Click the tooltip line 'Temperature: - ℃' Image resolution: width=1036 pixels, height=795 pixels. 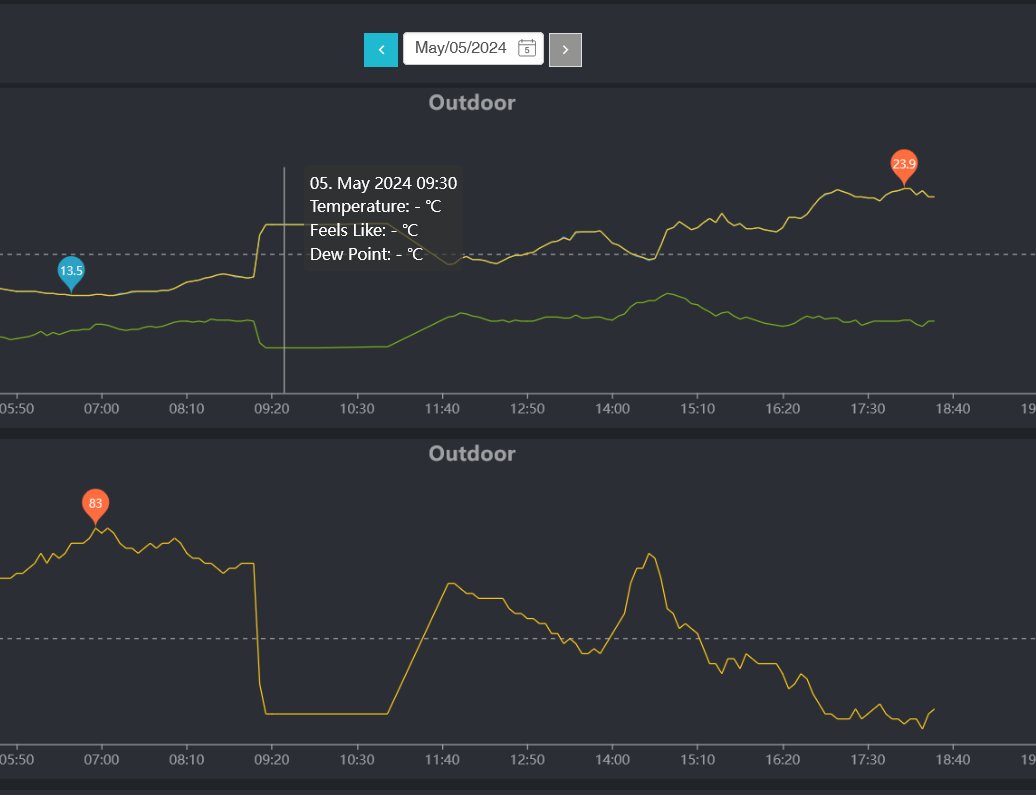(x=375, y=206)
